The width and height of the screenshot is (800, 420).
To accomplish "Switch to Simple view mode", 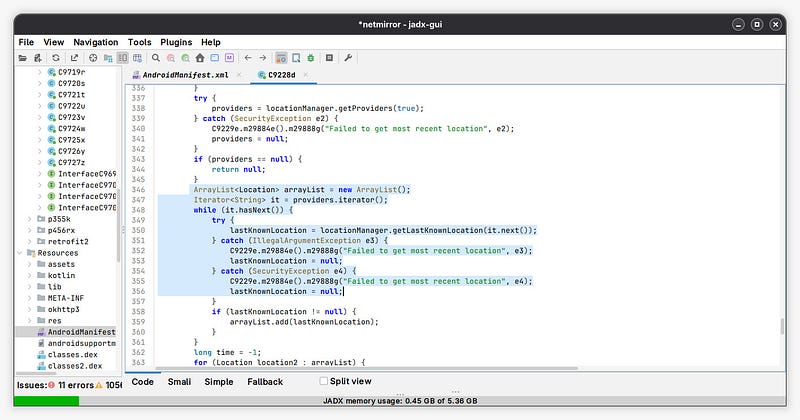I will click(x=219, y=382).
